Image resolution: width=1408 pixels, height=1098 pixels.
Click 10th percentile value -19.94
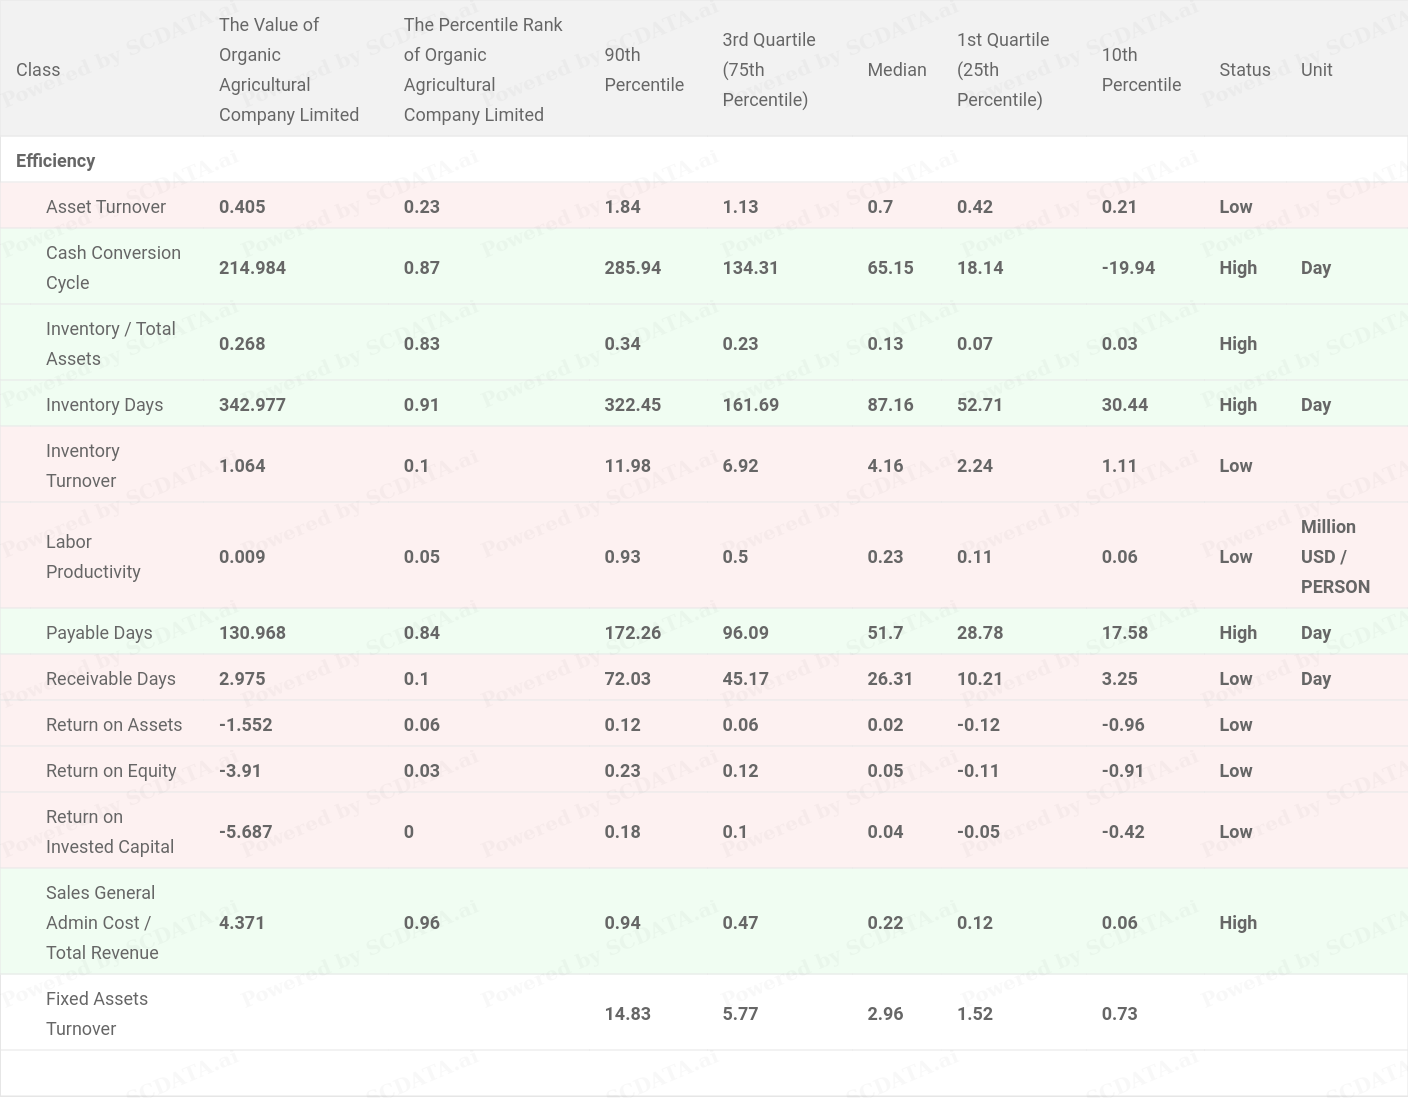pos(1128,267)
